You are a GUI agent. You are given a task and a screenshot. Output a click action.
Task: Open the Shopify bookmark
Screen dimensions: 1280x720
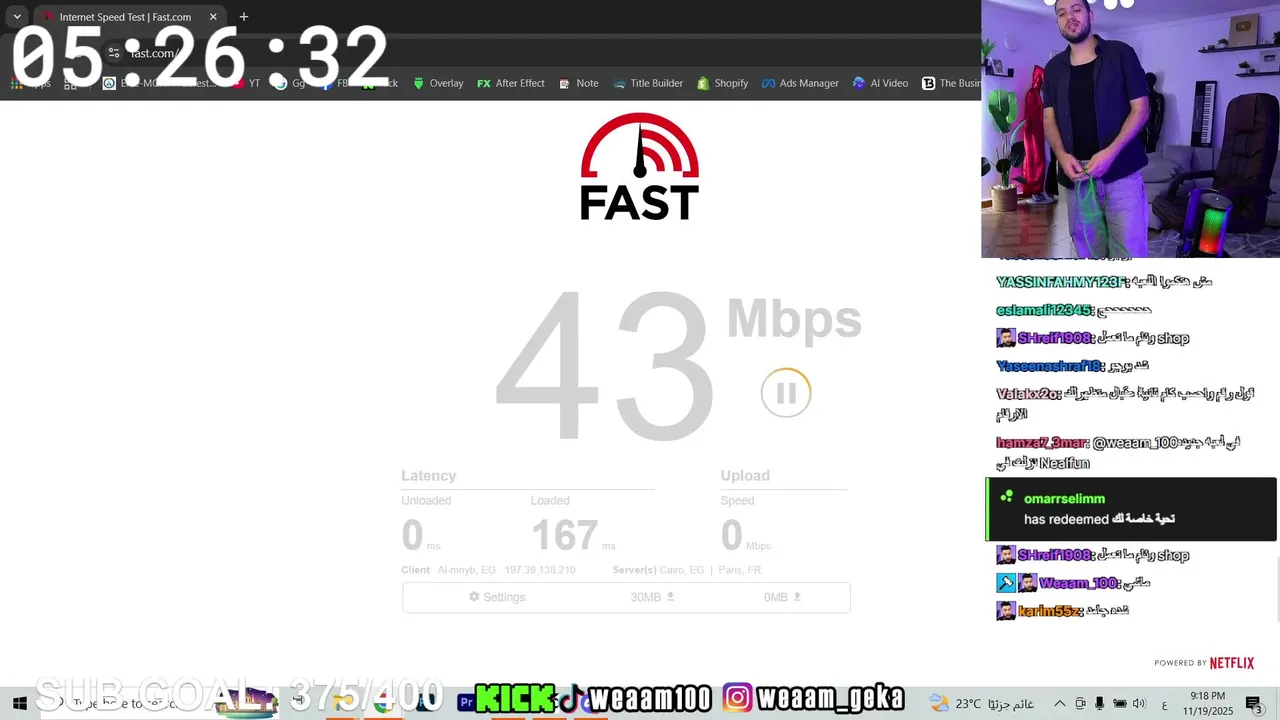coord(722,83)
